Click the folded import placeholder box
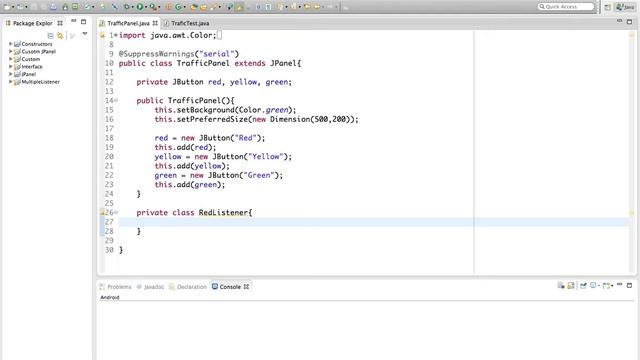This screenshot has width=640, height=360. click(219, 36)
